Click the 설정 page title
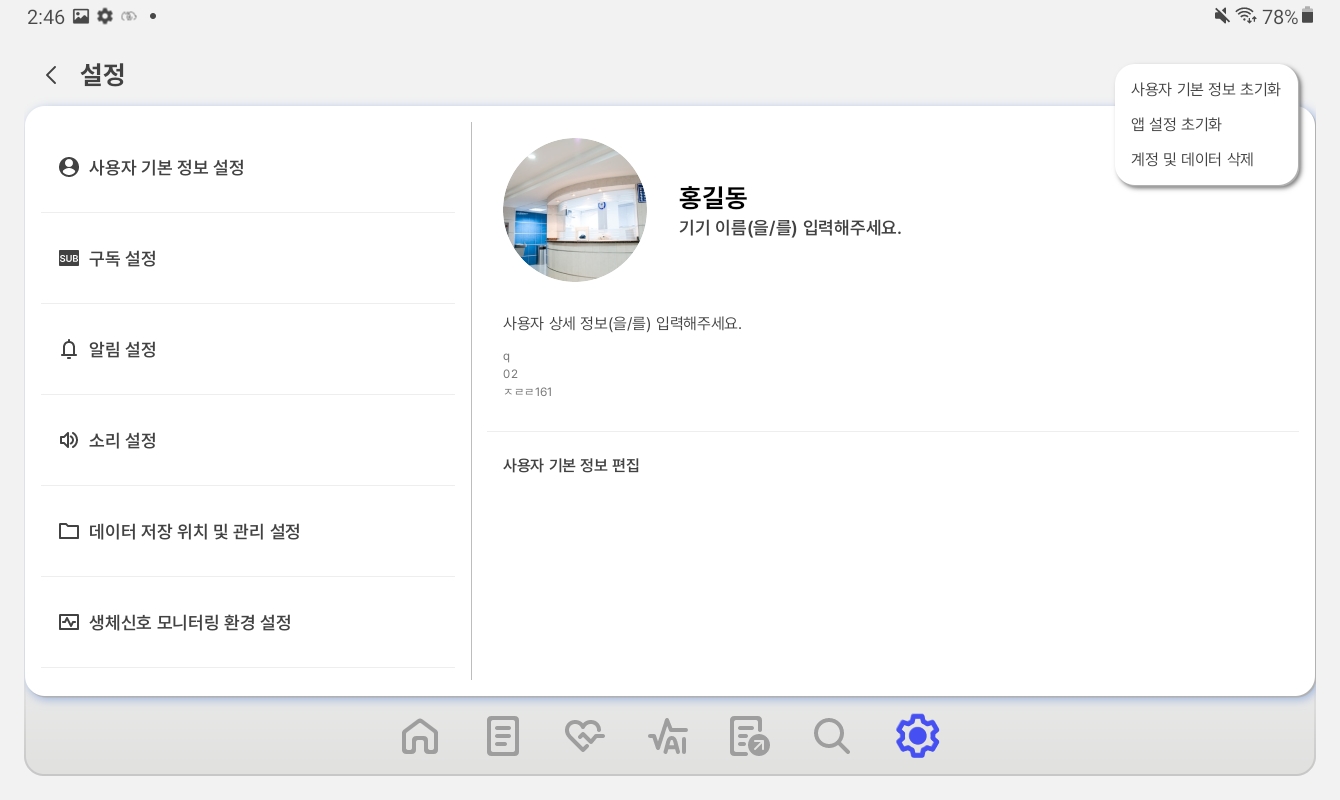Screen dimensions: 1340x800 (103, 75)
